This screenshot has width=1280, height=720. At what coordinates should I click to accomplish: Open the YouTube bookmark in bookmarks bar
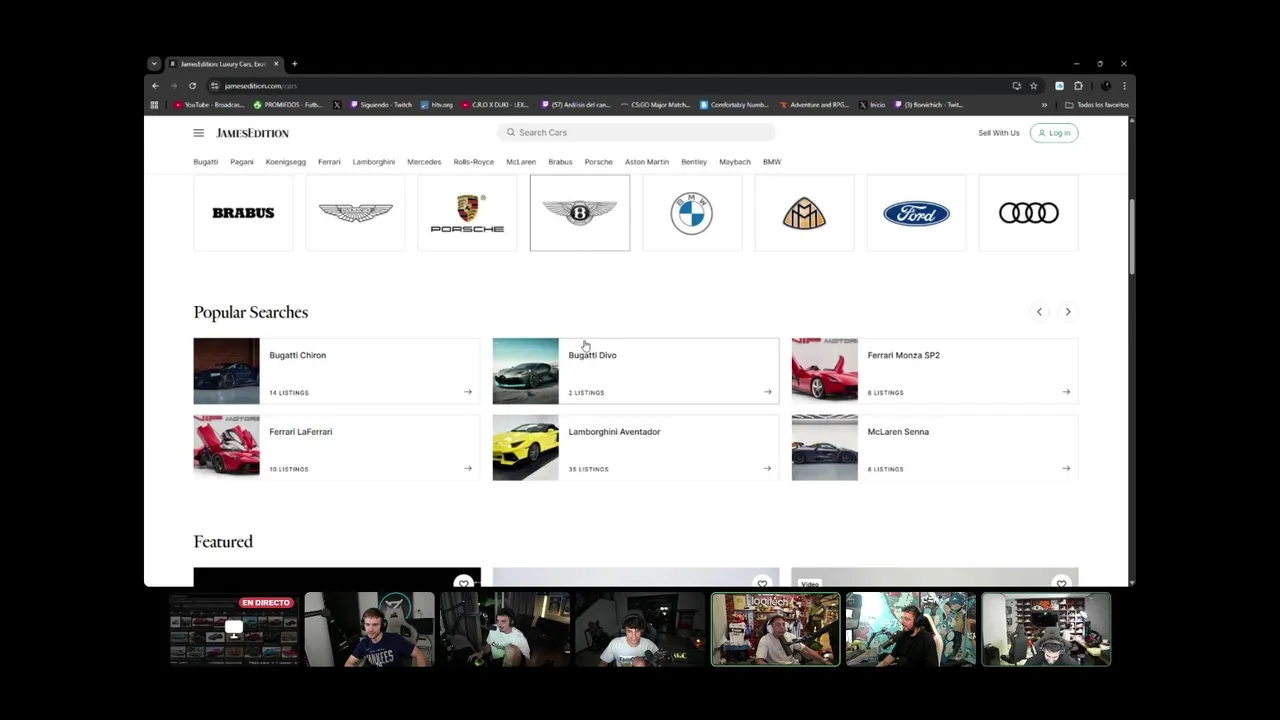(x=209, y=105)
